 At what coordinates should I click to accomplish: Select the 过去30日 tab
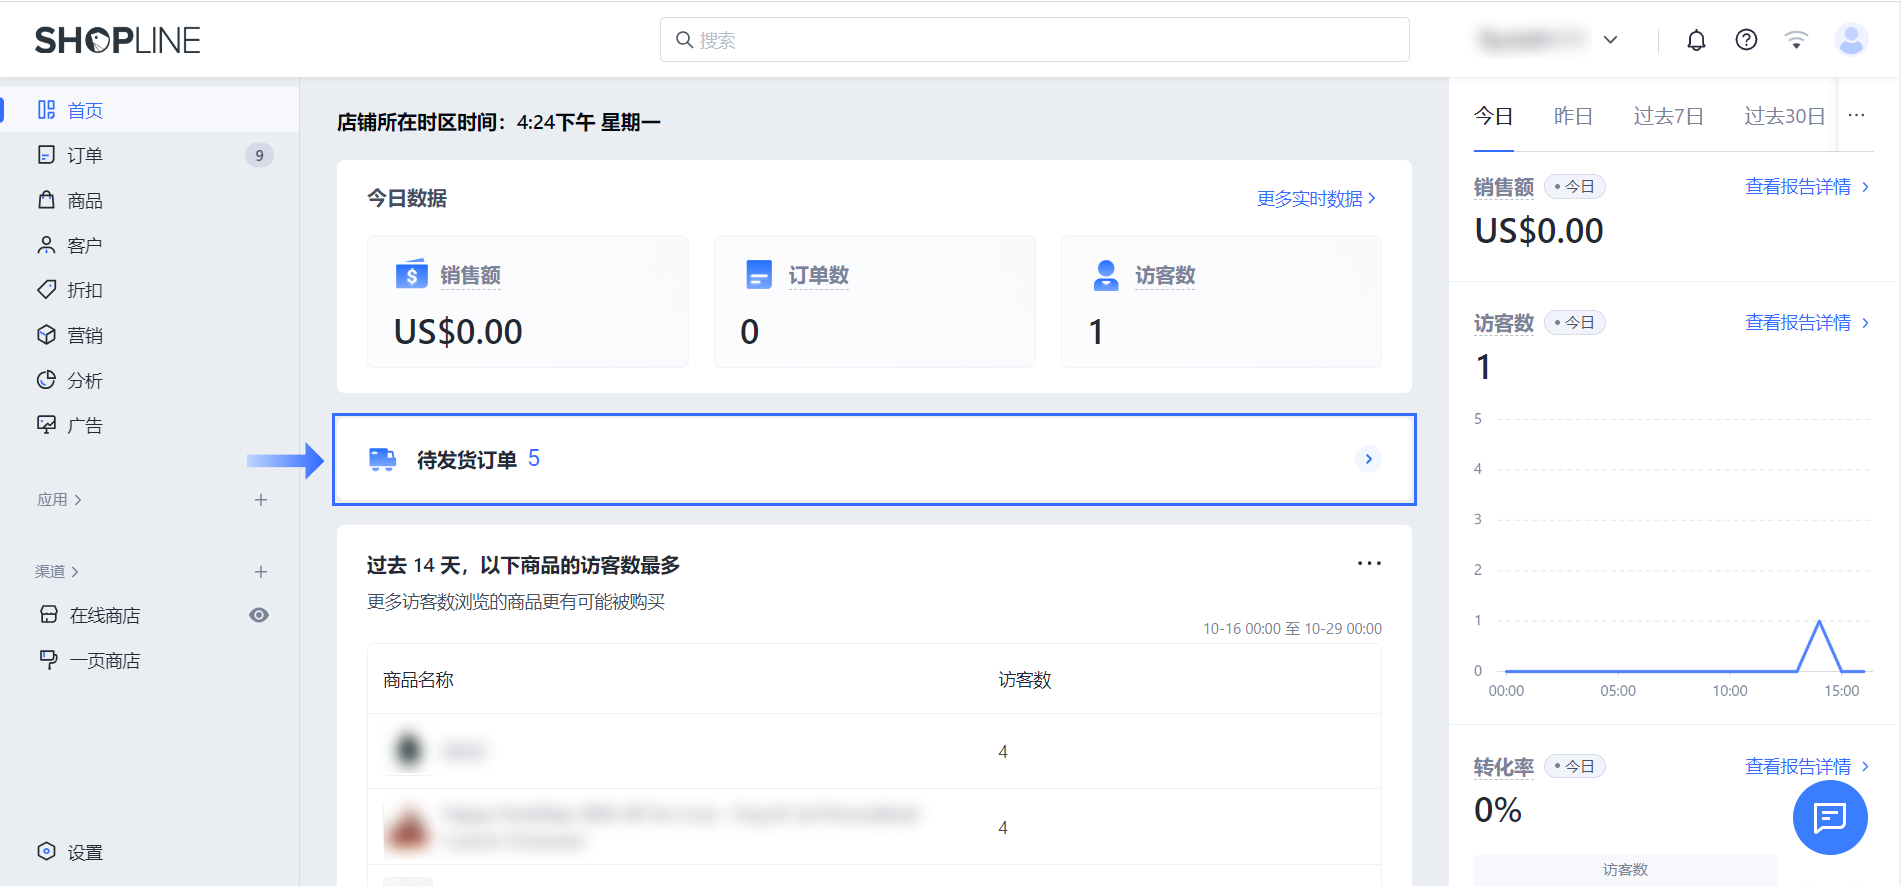point(1784,116)
